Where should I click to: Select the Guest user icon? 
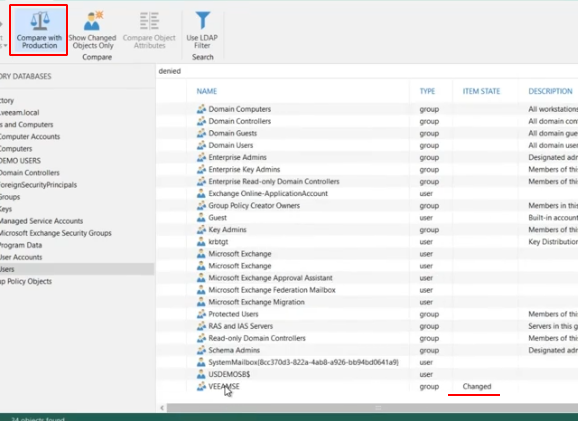point(201,218)
